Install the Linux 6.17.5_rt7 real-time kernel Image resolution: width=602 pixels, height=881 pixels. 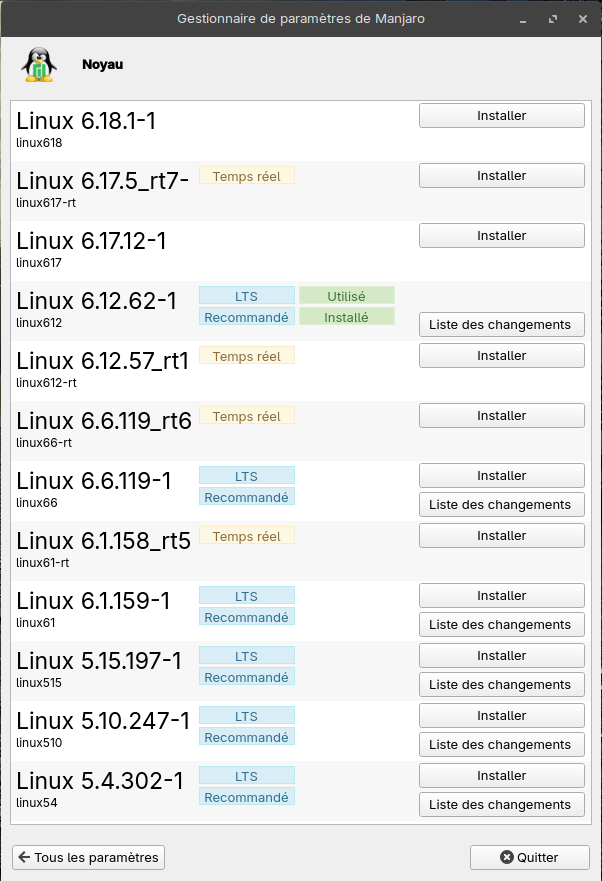coord(501,176)
